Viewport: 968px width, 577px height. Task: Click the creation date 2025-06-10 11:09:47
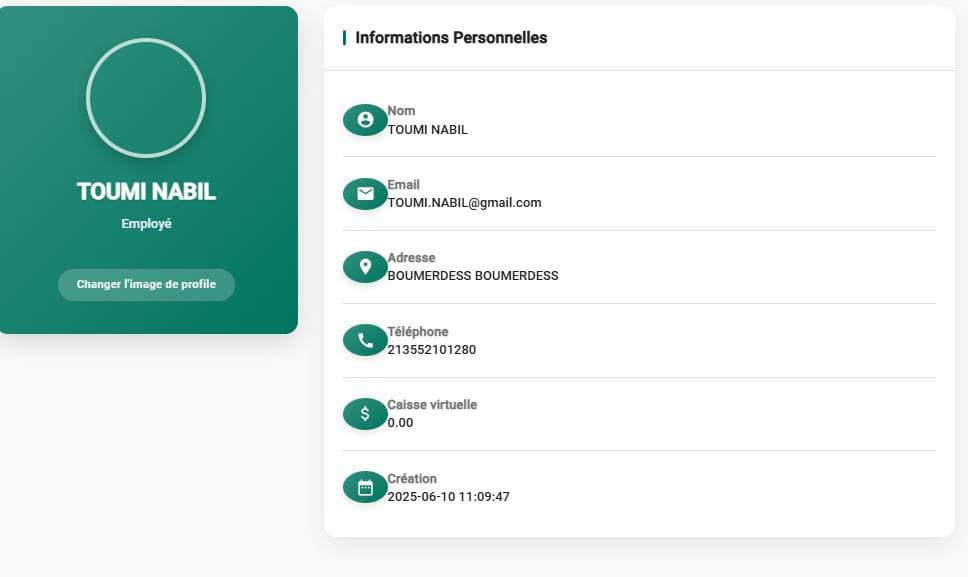pos(448,497)
